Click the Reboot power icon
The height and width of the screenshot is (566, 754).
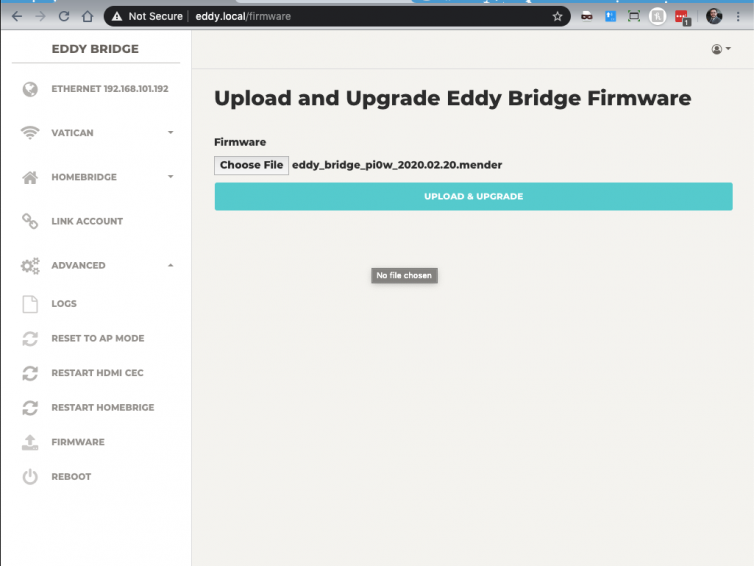point(30,477)
